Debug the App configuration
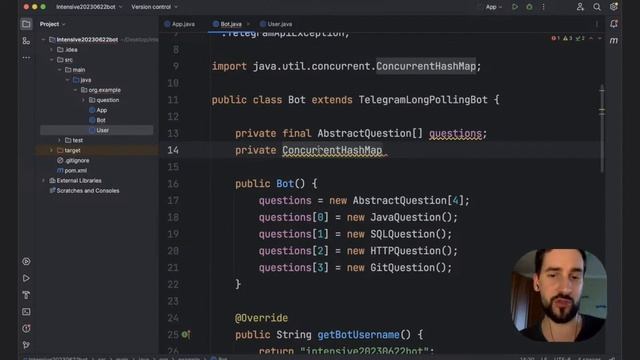This screenshot has height=360, width=640. (529, 7)
